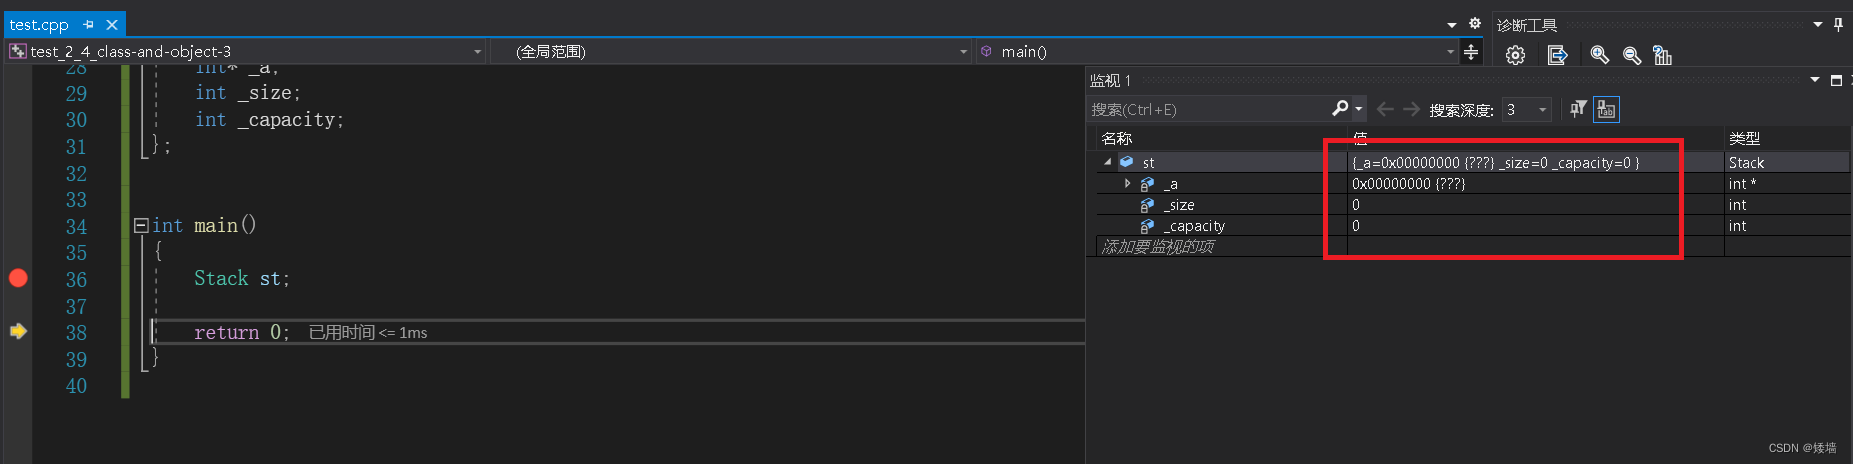Zoom out on the diagnostics timeline

[x=1631, y=55]
